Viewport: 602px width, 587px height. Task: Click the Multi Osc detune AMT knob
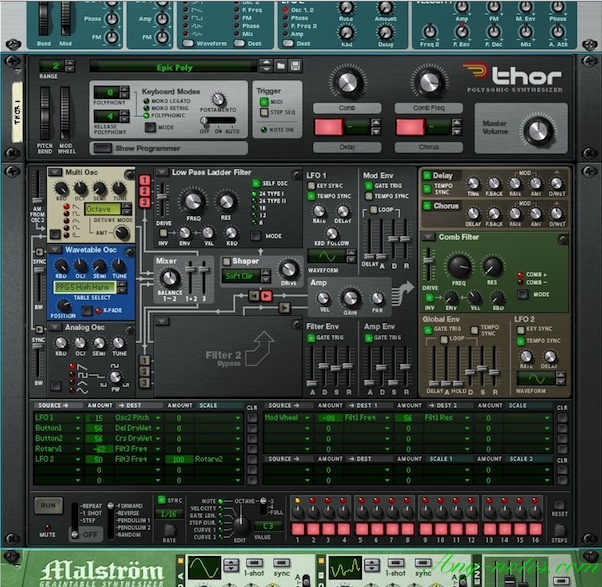point(122,233)
